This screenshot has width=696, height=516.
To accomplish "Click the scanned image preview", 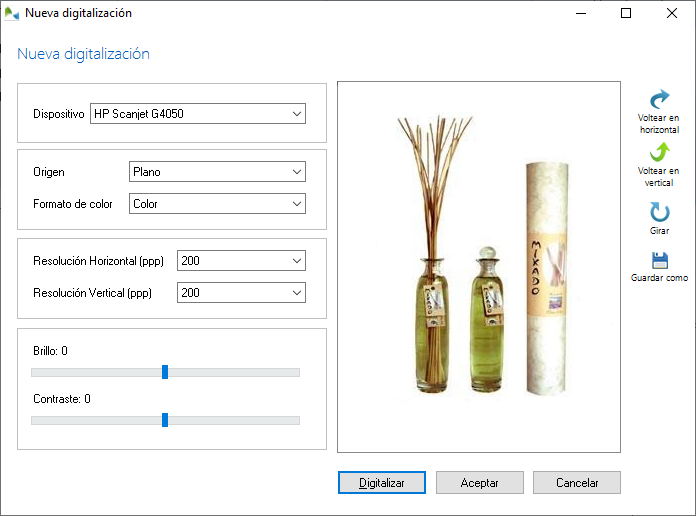I will point(479,267).
